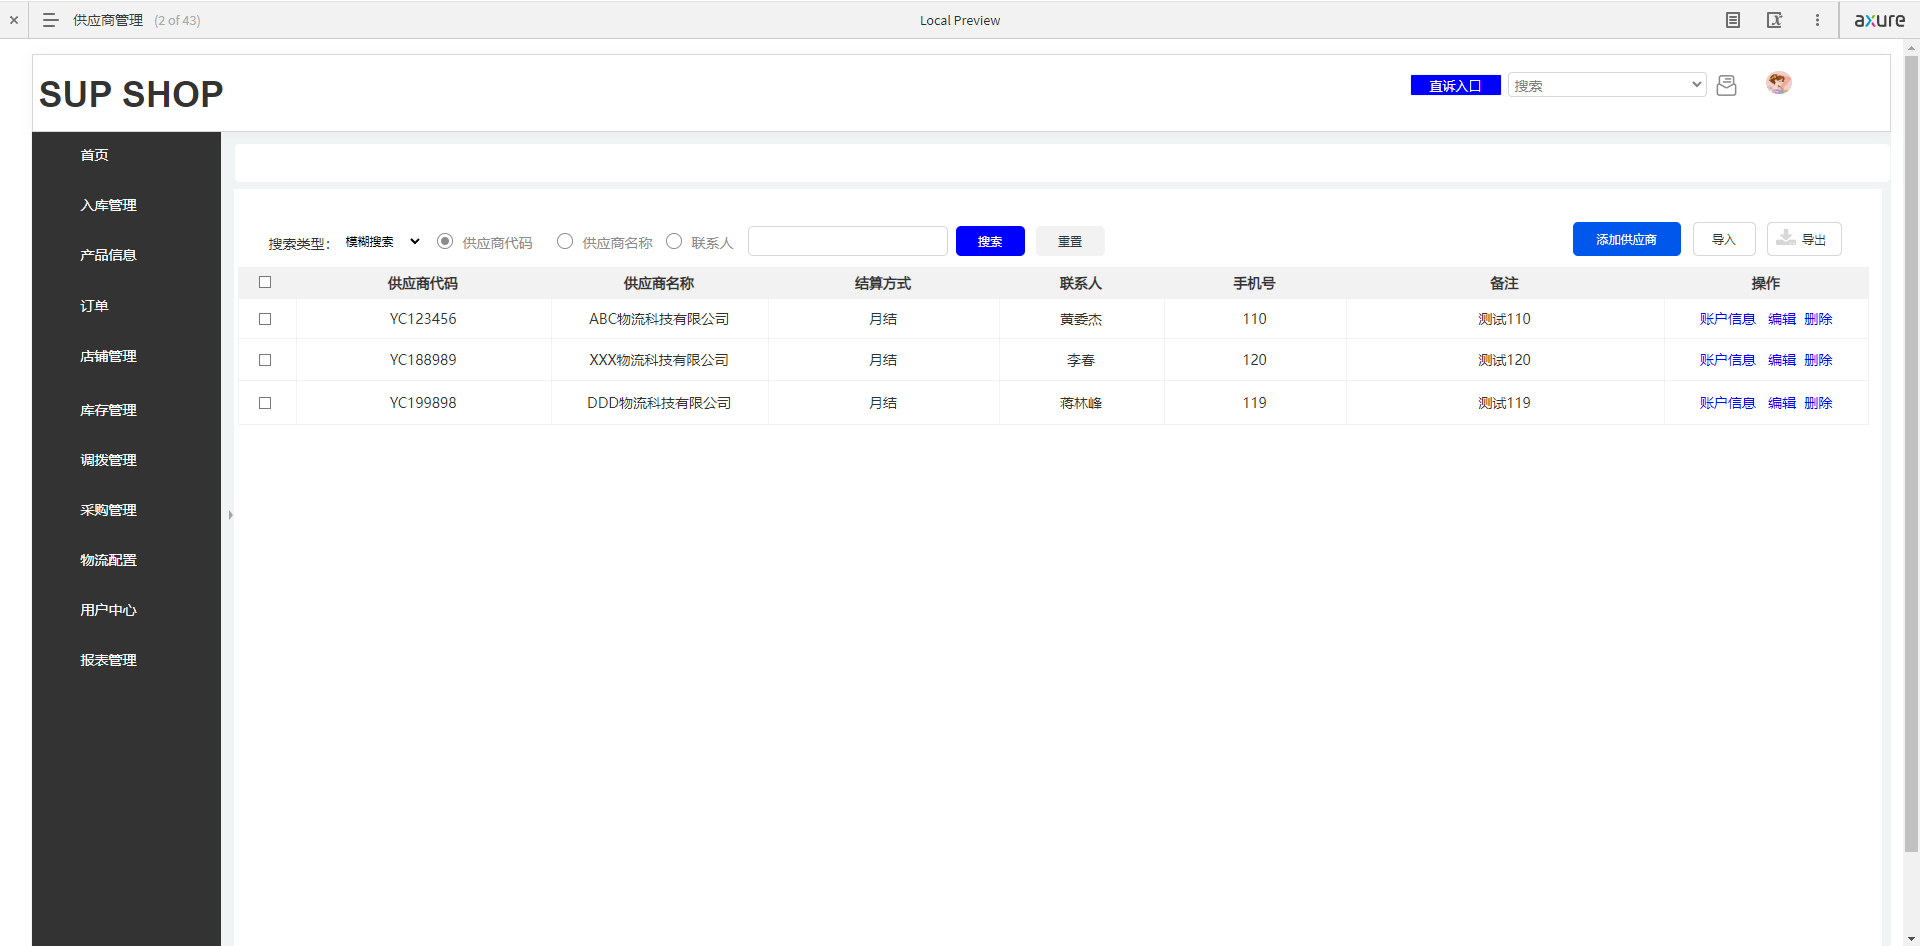The width and height of the screenshot is (1920, 946).
Task: Open 用户中心 in the sidebar
Action: coord(108,610)
